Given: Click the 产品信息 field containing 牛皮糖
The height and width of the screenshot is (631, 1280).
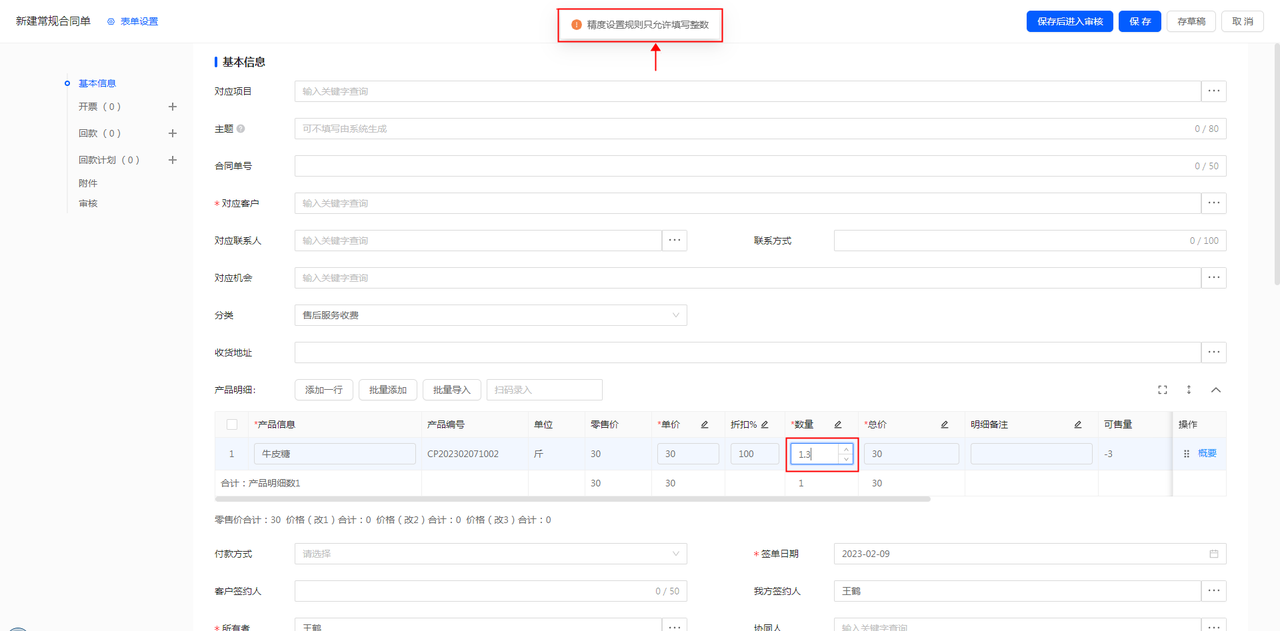Looking at the screenshot, I should 335,454.
